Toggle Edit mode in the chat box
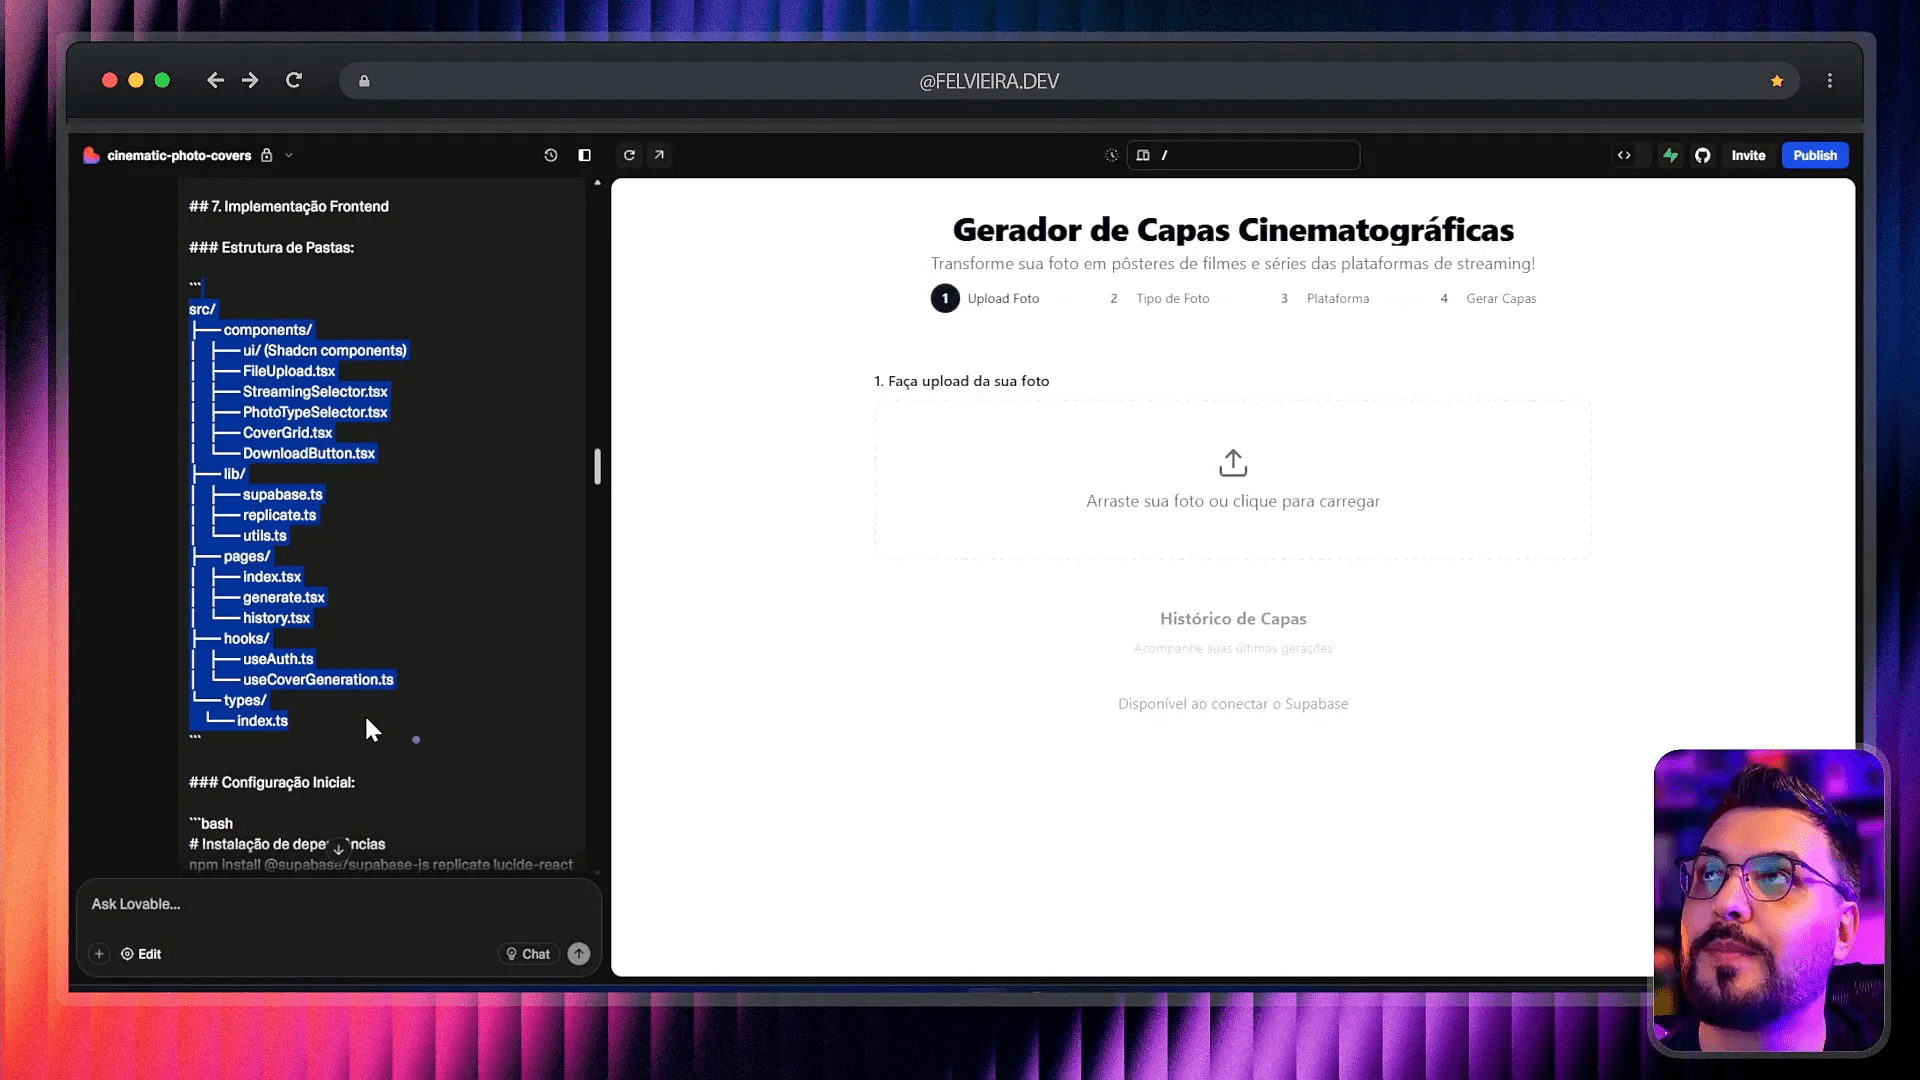The image size is (1920, 1080). click(x=141, y=954)
